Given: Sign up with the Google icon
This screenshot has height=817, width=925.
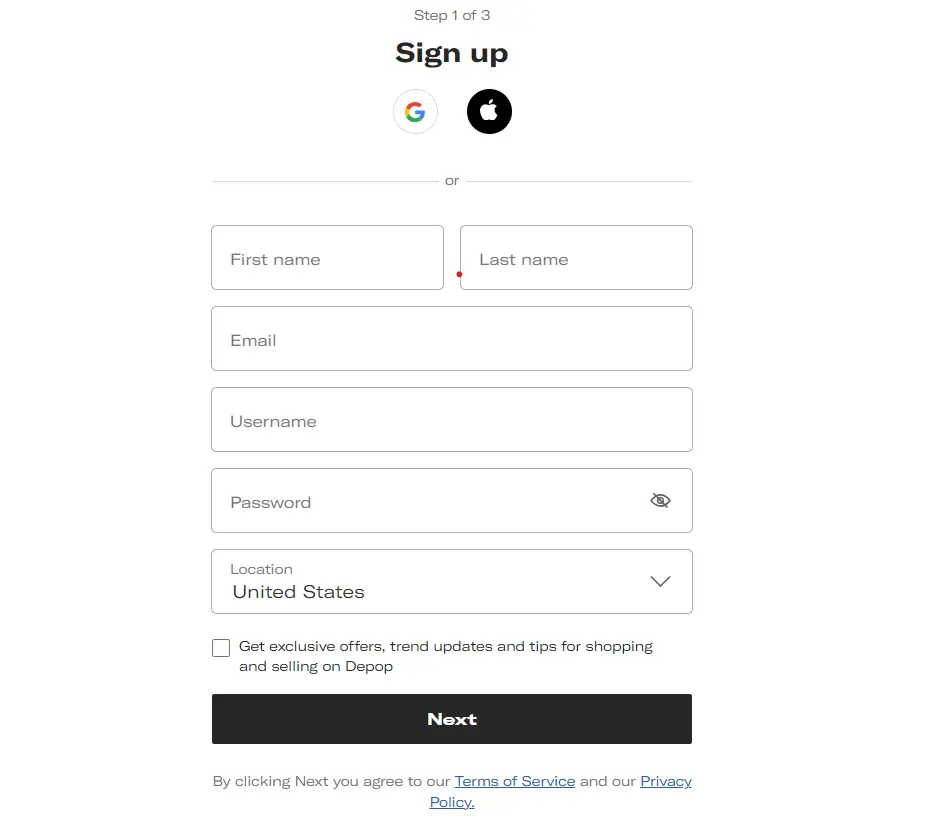Looking at the screenshot, I should [x=415, y=112].
